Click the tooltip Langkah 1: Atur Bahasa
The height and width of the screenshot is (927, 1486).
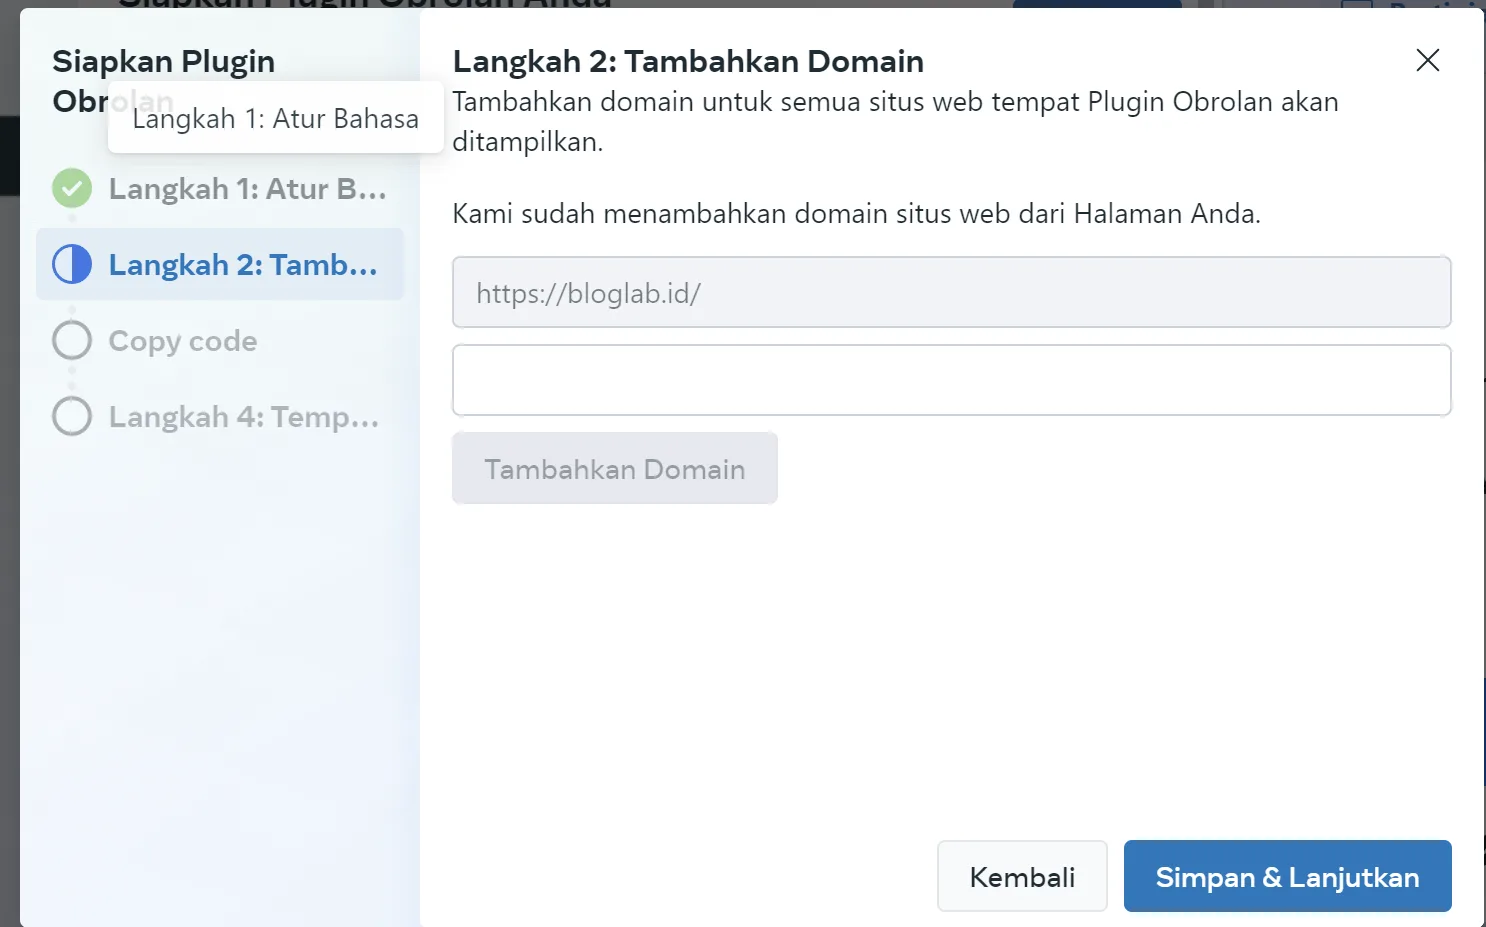(276, 118)
